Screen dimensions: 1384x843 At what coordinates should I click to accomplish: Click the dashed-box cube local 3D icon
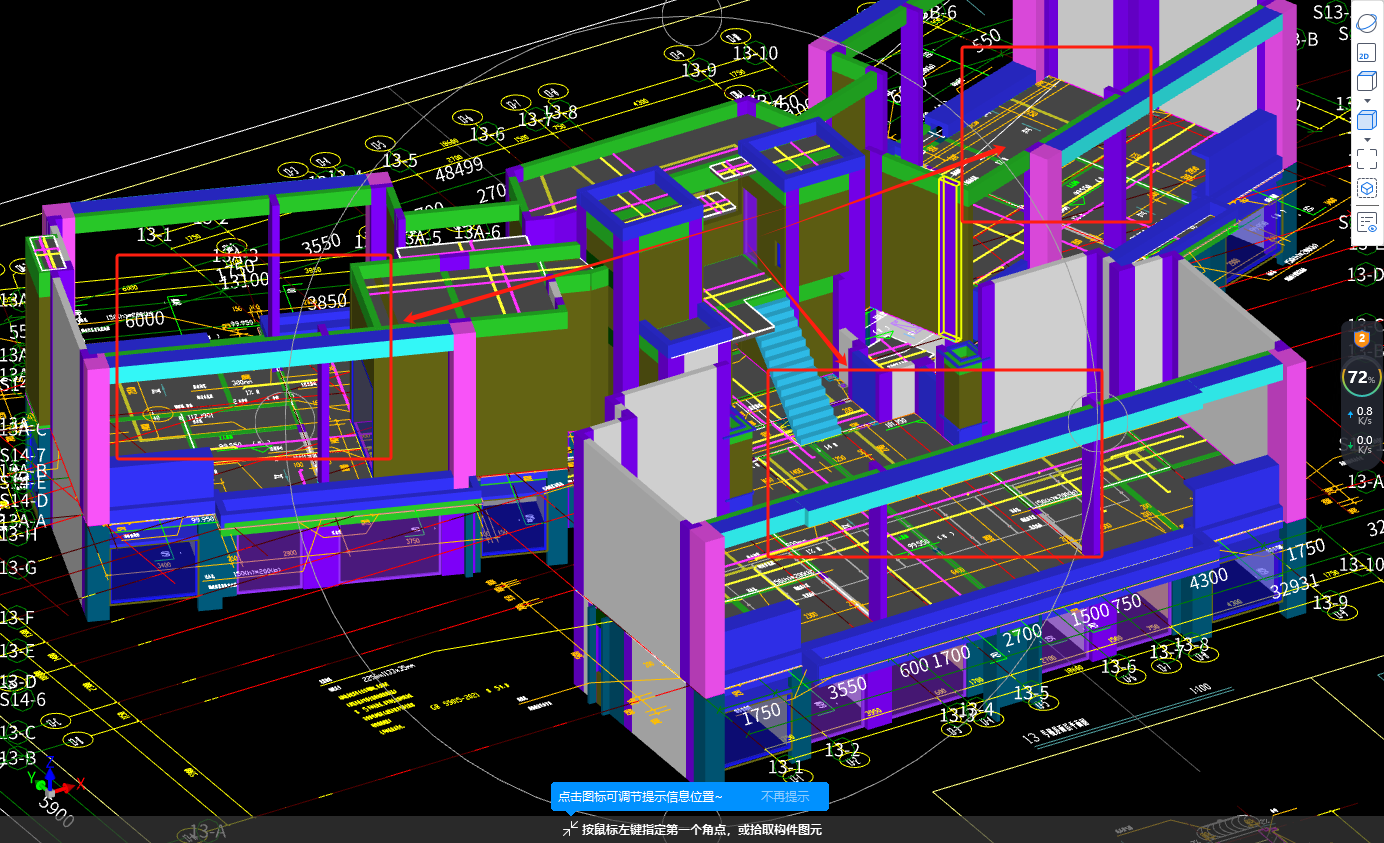[x=1367, y=188]
